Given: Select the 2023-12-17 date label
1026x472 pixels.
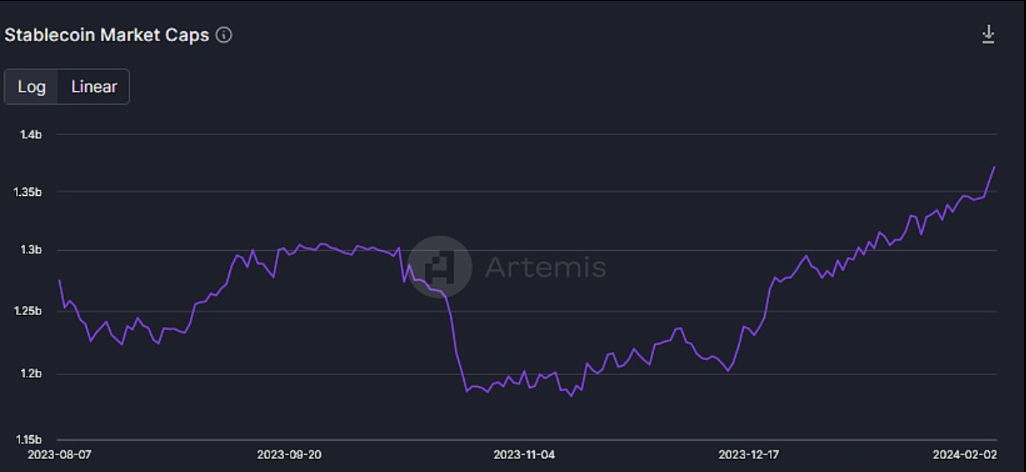Looking at the screenshot, I should (750, 454).
